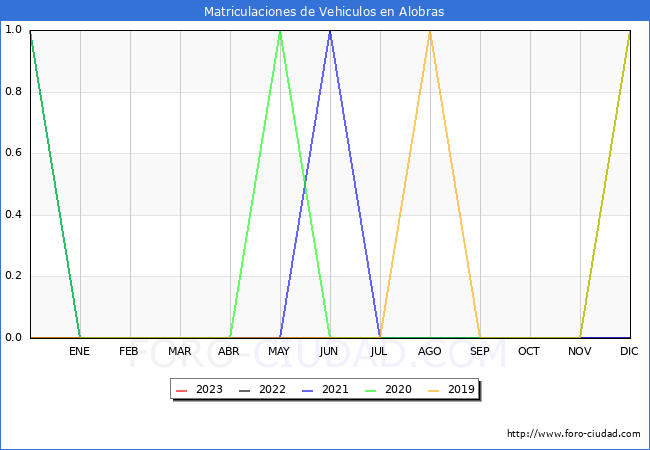Open the foro-ciudad.com URL text
The height and width of the screenshot is (450, 650).
pos(574,434)
